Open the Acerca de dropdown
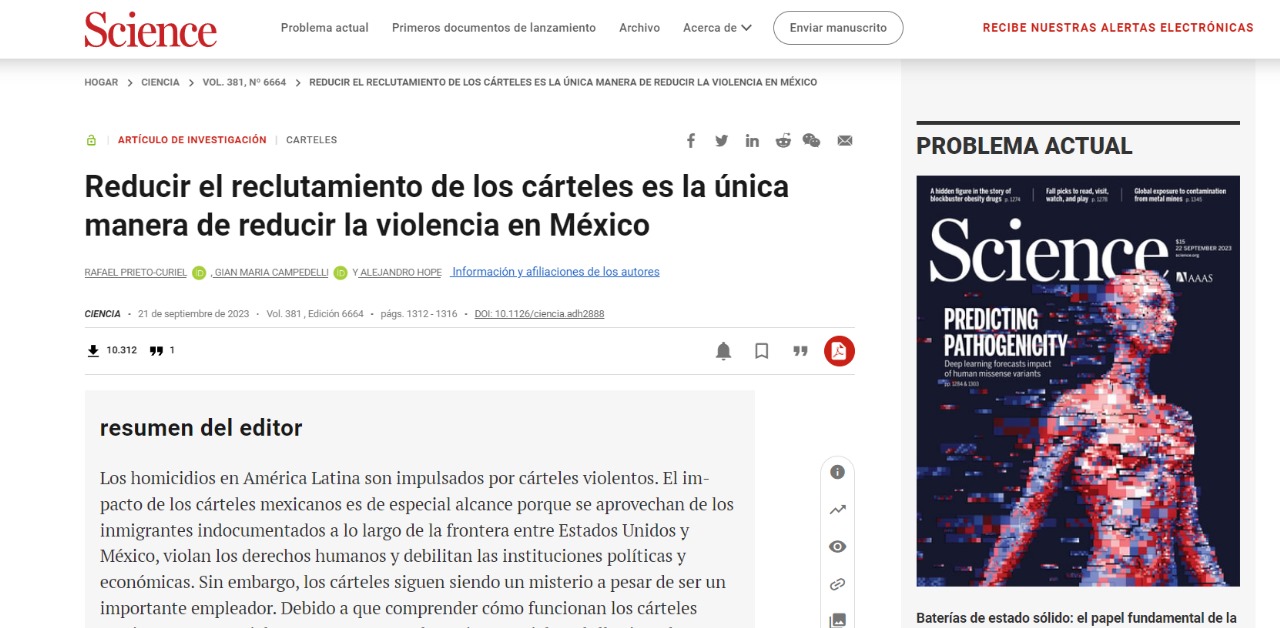 pyautogui.click(x=717, y=28)
